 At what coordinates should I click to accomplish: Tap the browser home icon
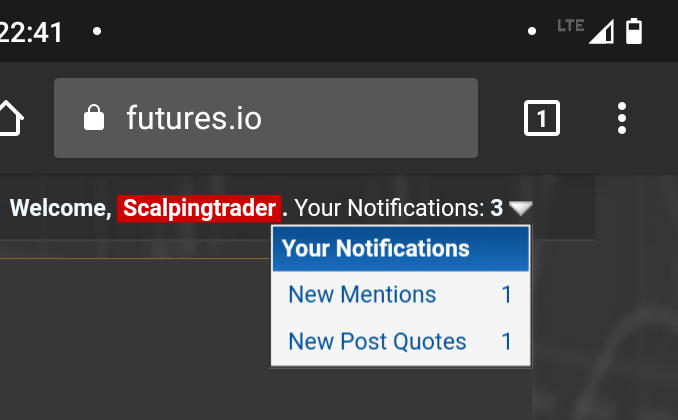10,118
